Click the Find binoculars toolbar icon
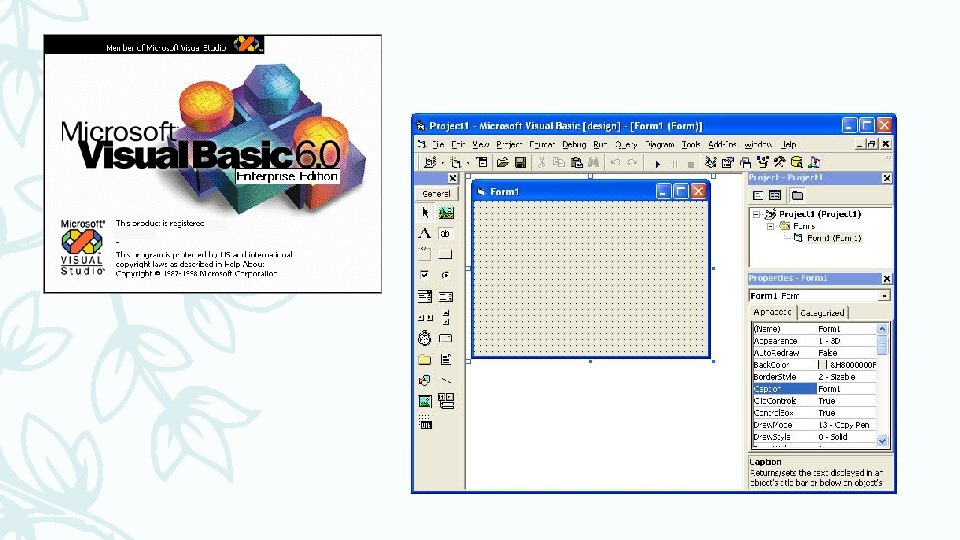Screen dimensions: 960x540 click(x=594, y=162)
